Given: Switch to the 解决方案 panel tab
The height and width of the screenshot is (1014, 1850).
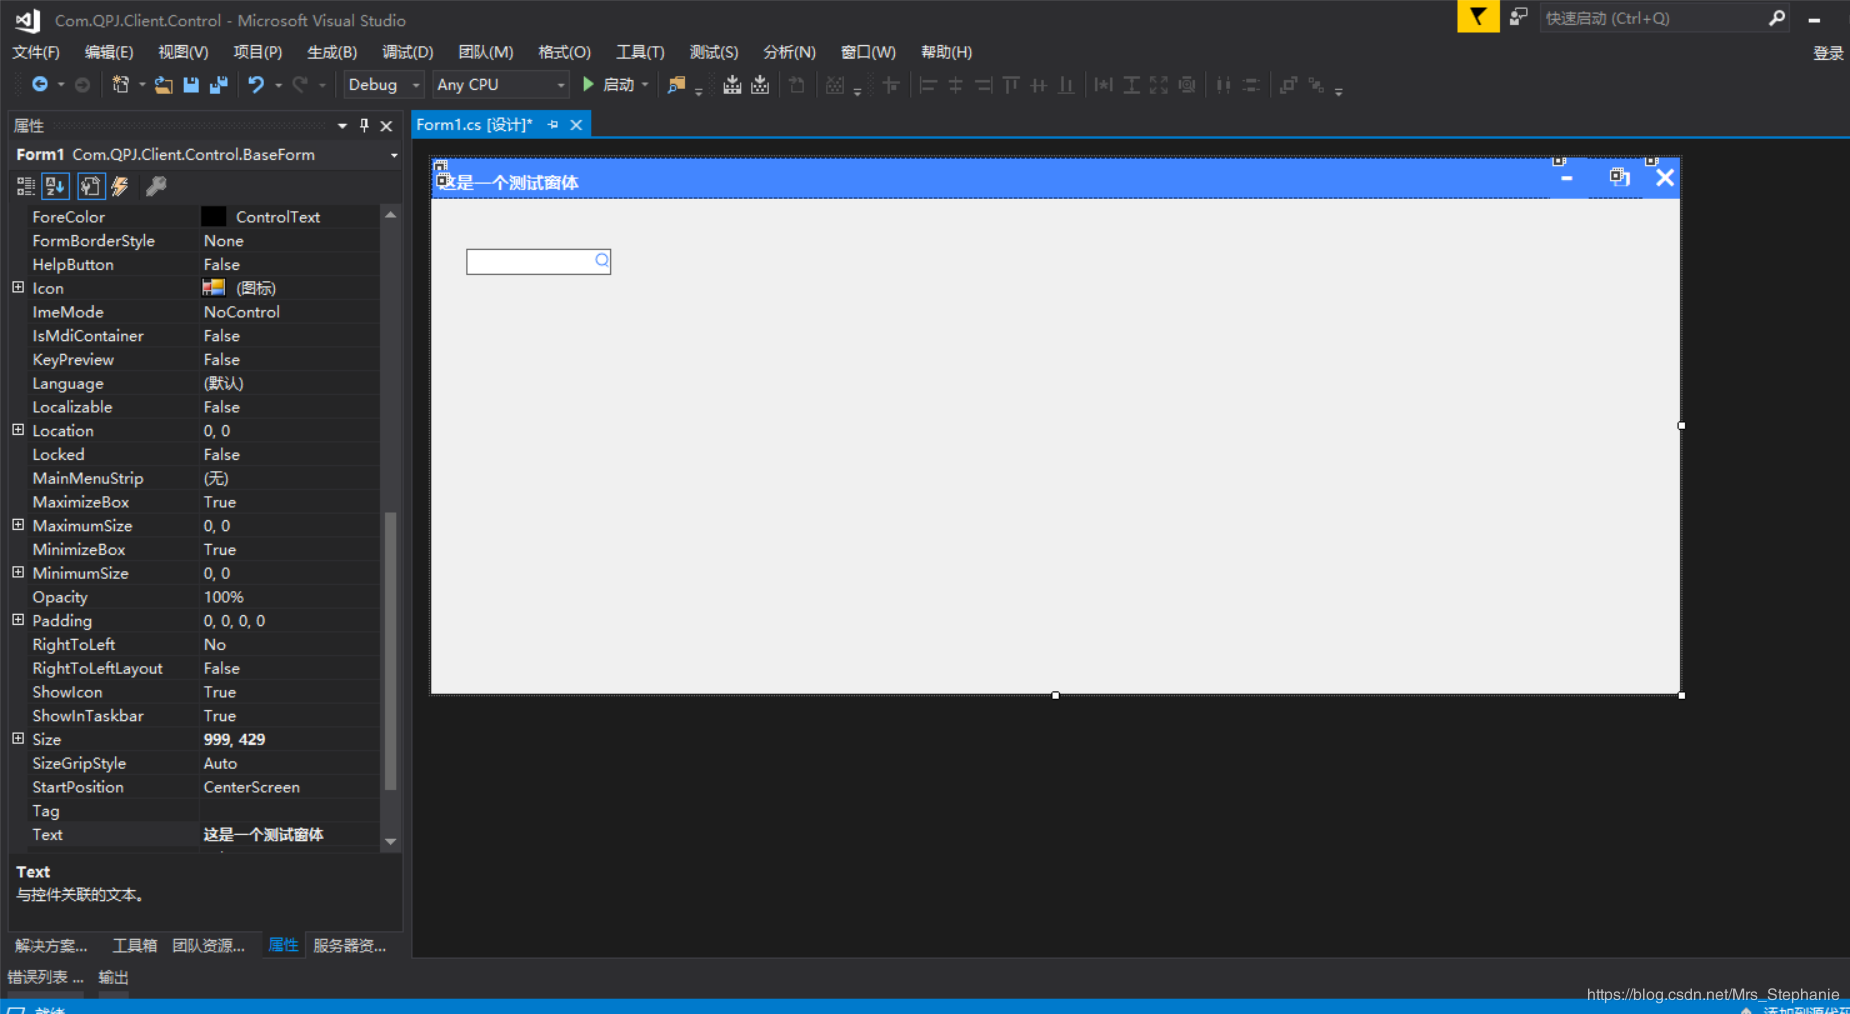Looking at the screenshot, I should tap(51, 945).
